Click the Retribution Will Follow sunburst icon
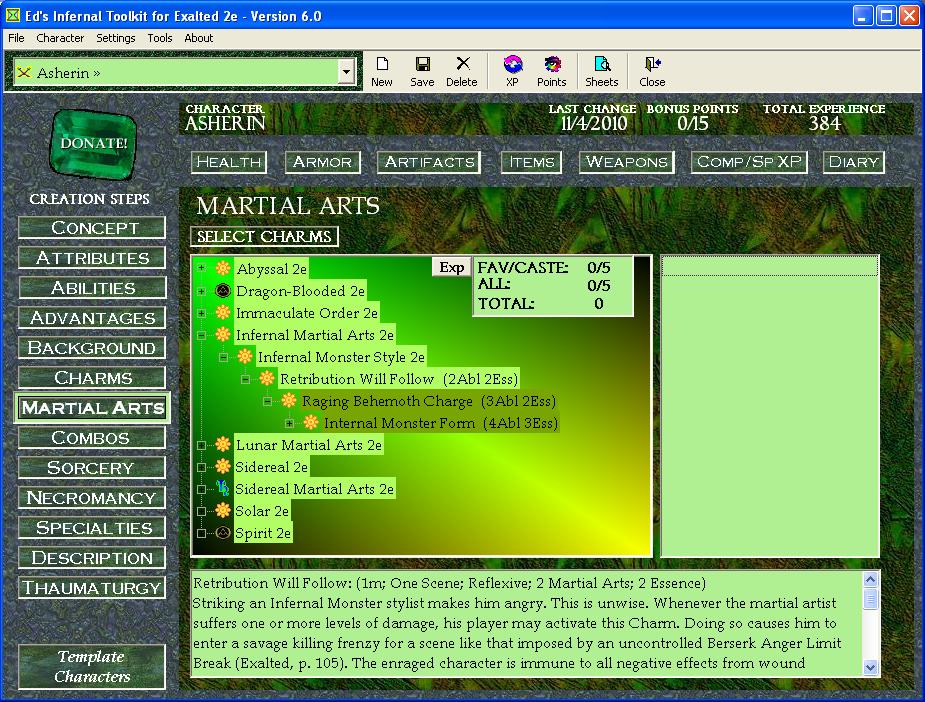The height and width of the screenshot is (702, 925). (267, 378)
